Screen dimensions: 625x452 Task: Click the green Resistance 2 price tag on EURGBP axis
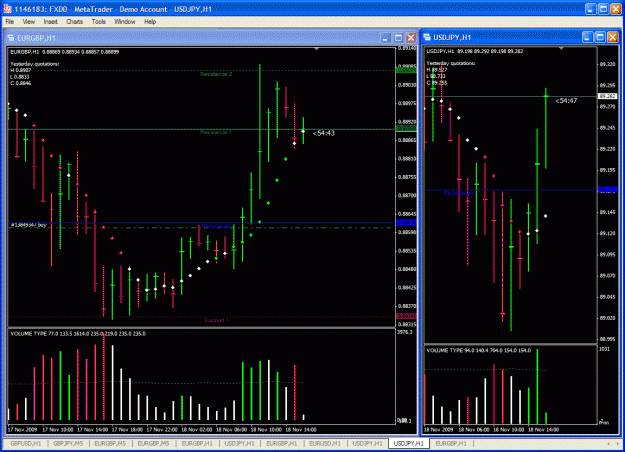click(x=406, y=71)
